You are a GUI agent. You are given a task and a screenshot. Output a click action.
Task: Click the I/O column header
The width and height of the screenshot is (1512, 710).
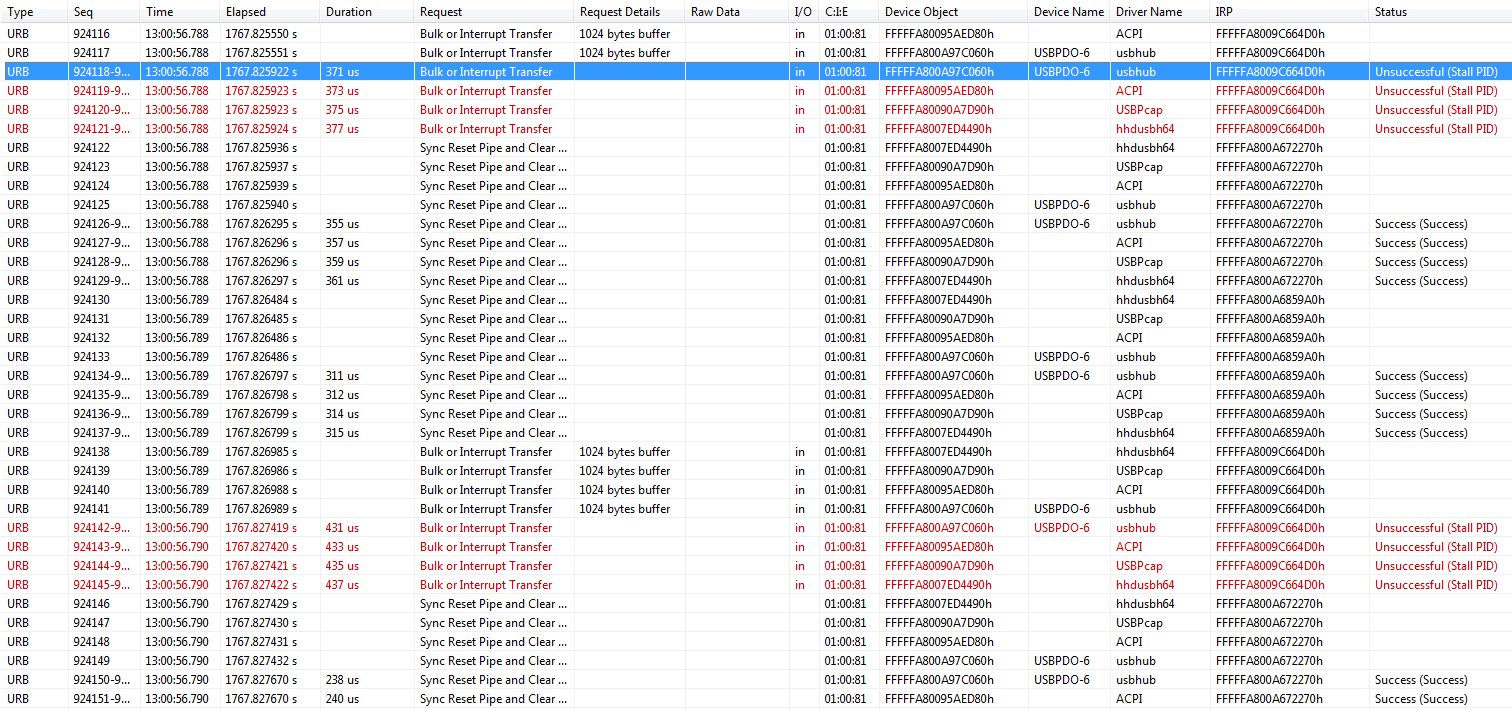804,12
